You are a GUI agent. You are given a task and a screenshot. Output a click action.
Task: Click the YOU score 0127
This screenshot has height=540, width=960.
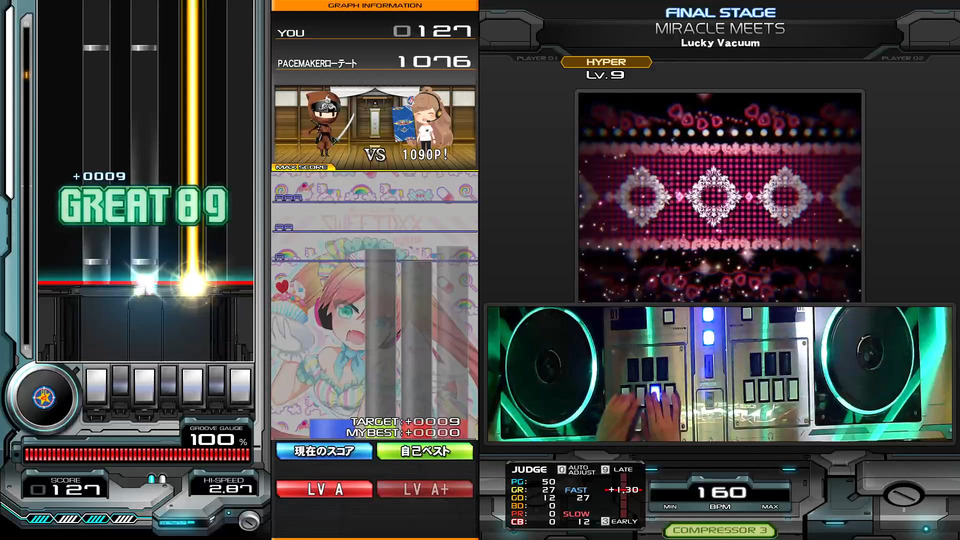(432, 31)
